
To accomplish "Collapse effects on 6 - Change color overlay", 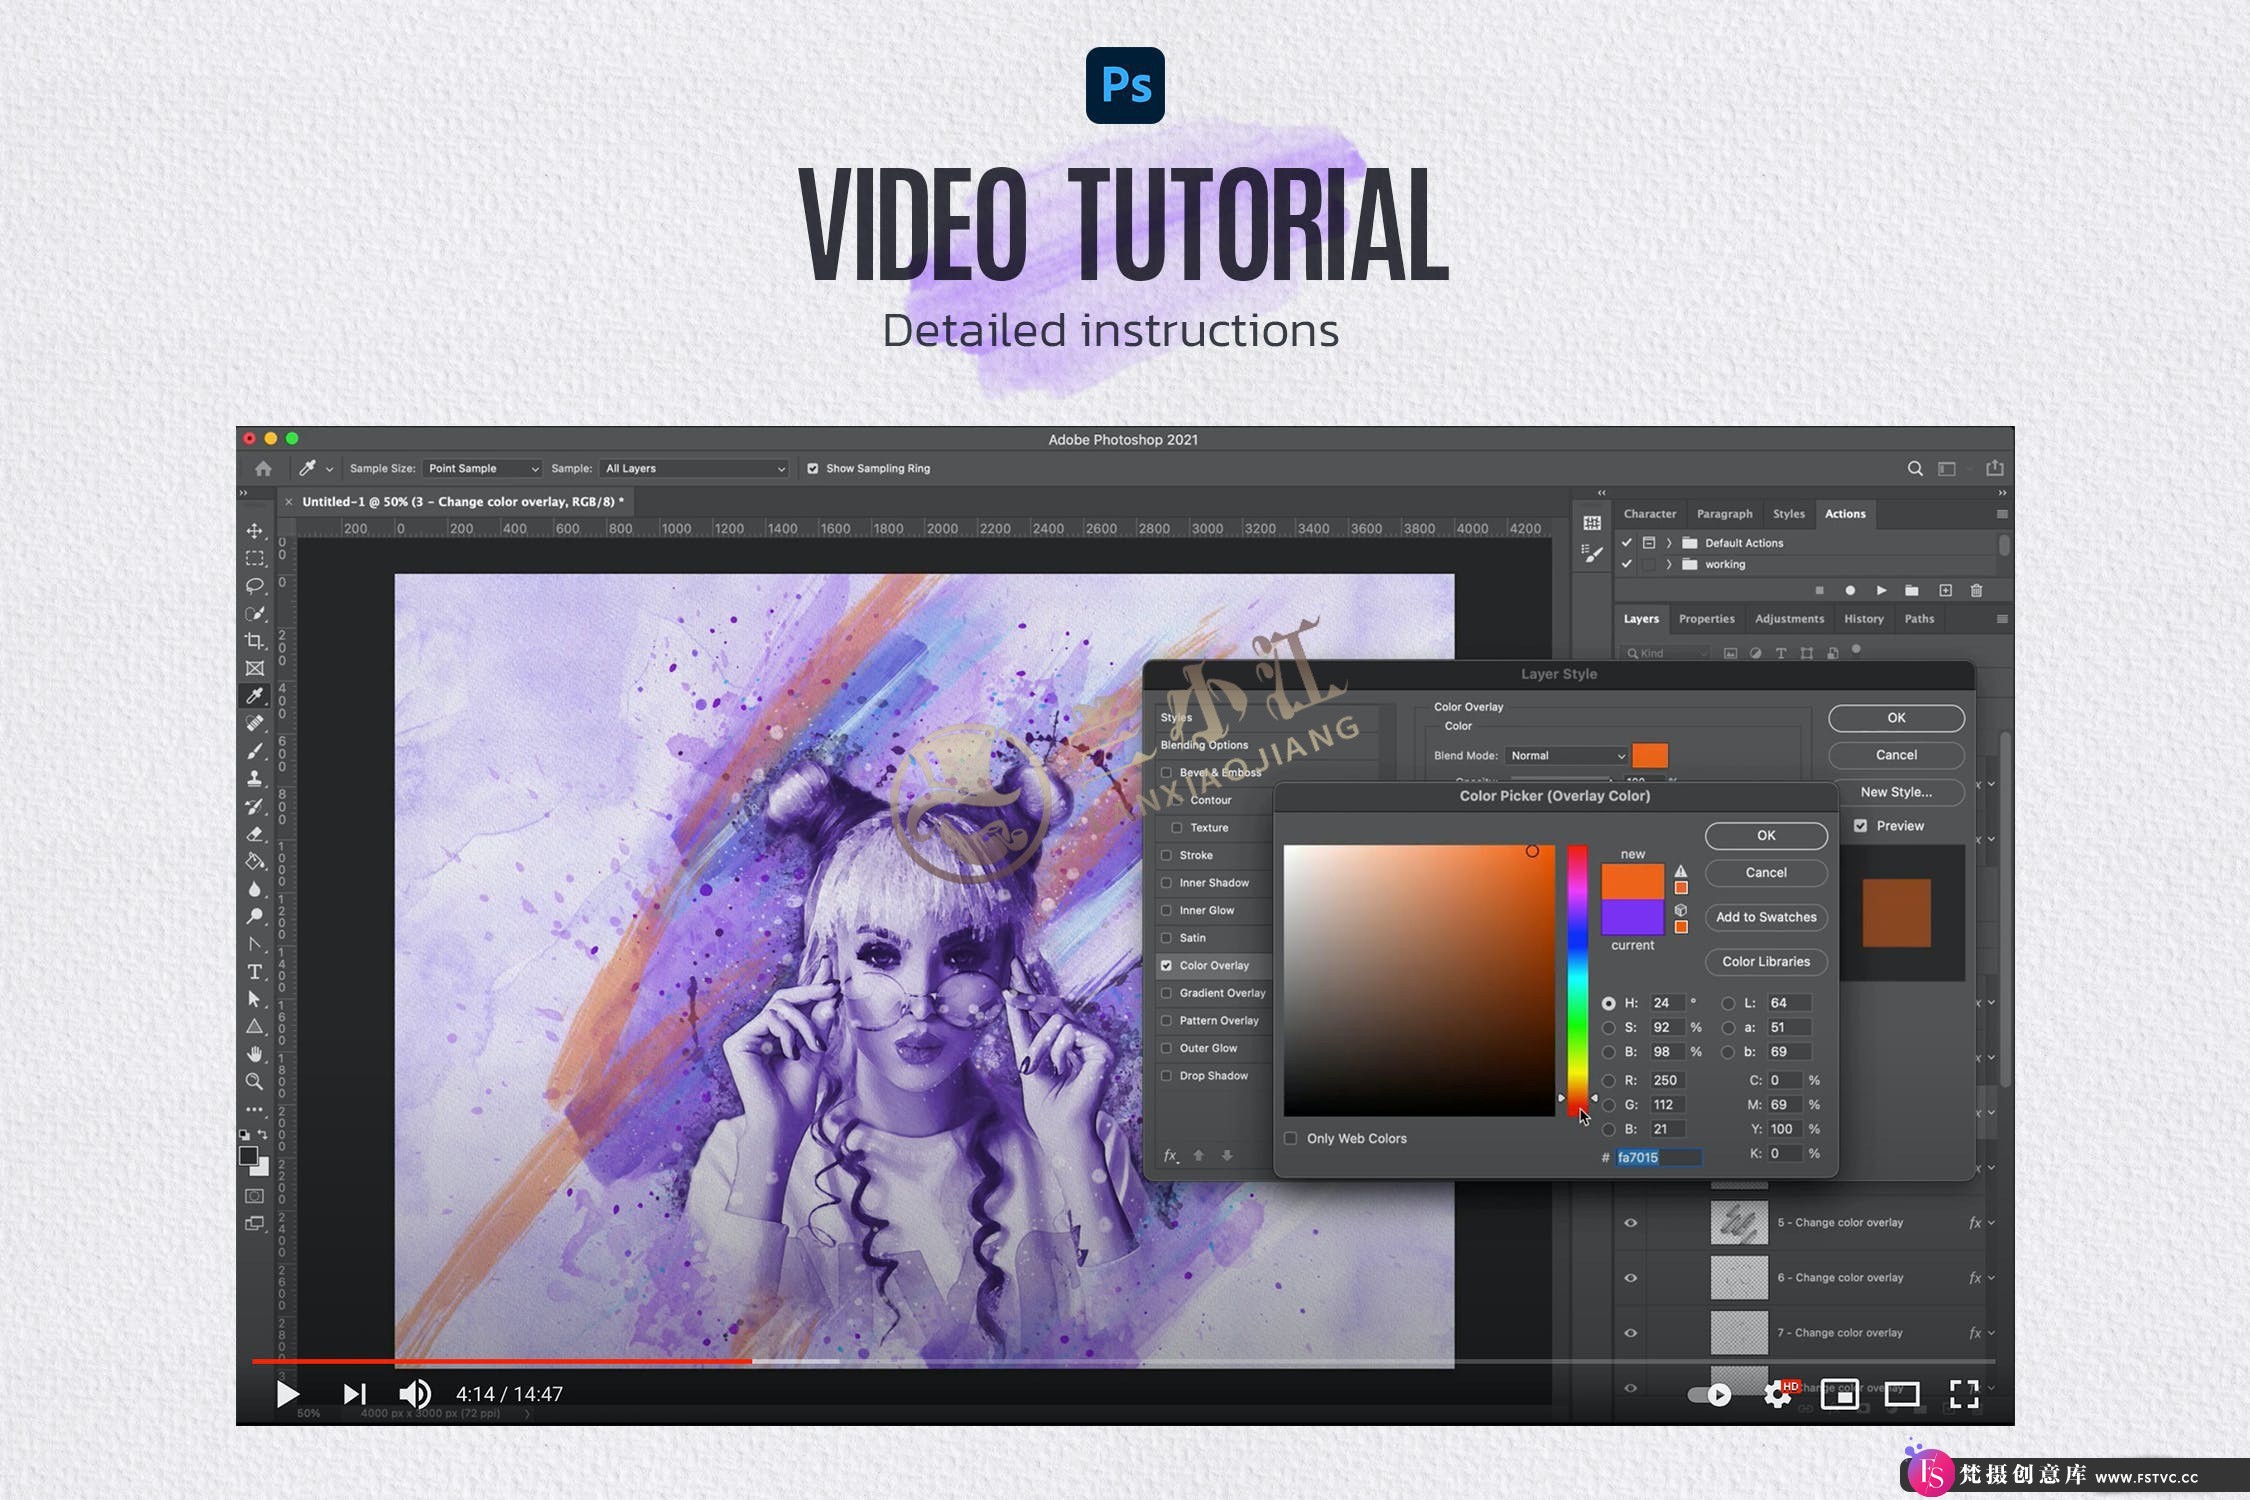I will tap(1991, 1278).
